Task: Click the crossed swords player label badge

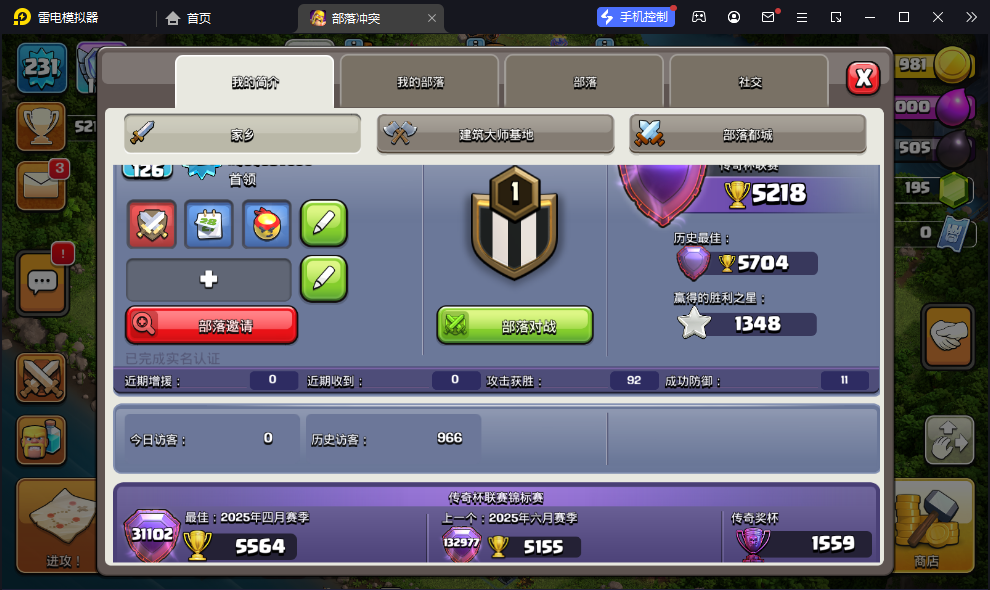Action: click(x=152, y=224)
